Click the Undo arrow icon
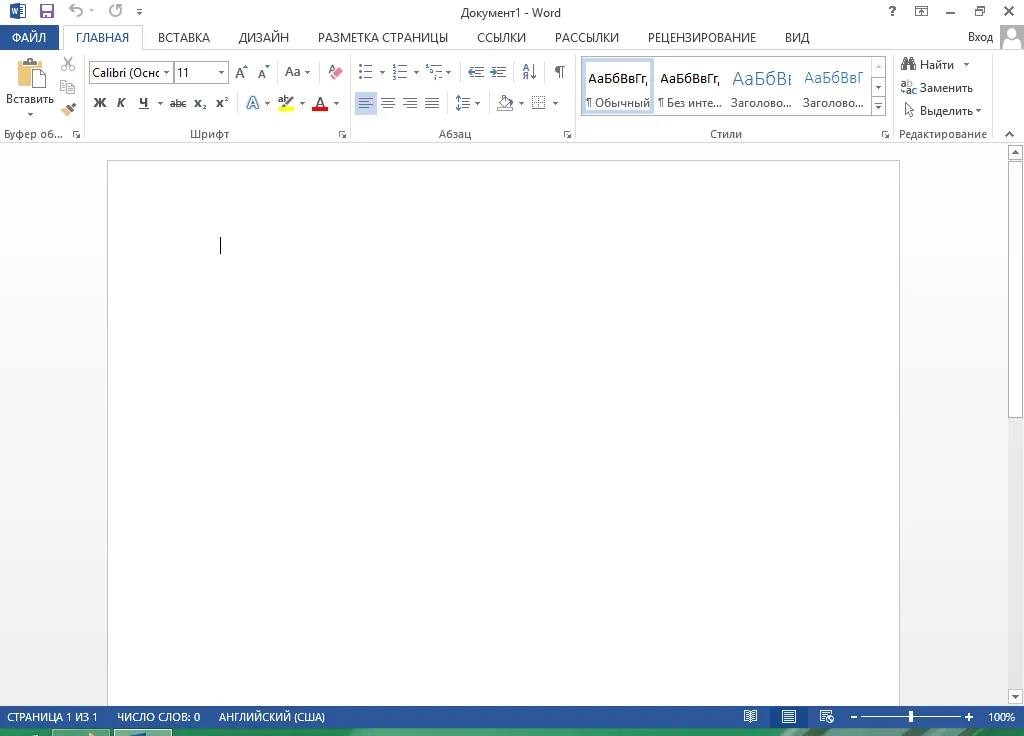 [76, 10]
